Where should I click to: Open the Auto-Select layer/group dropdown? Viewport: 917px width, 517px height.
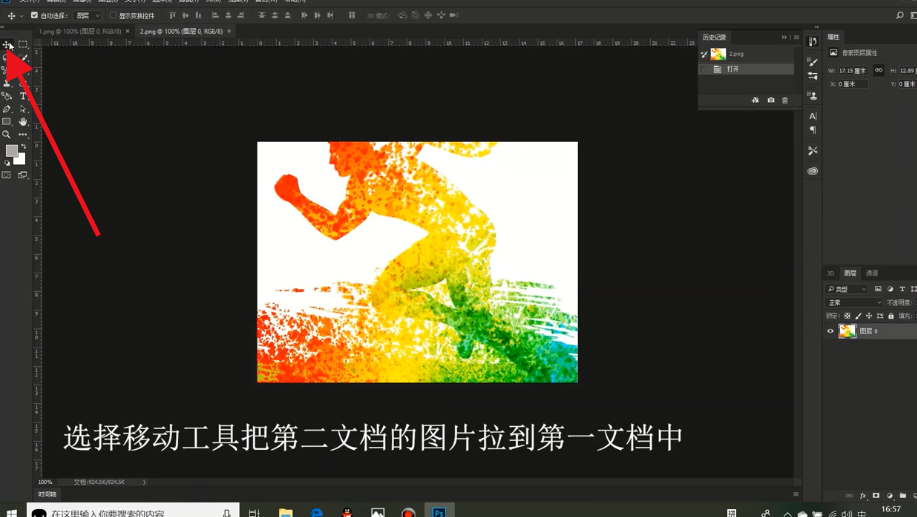point(88,15)
